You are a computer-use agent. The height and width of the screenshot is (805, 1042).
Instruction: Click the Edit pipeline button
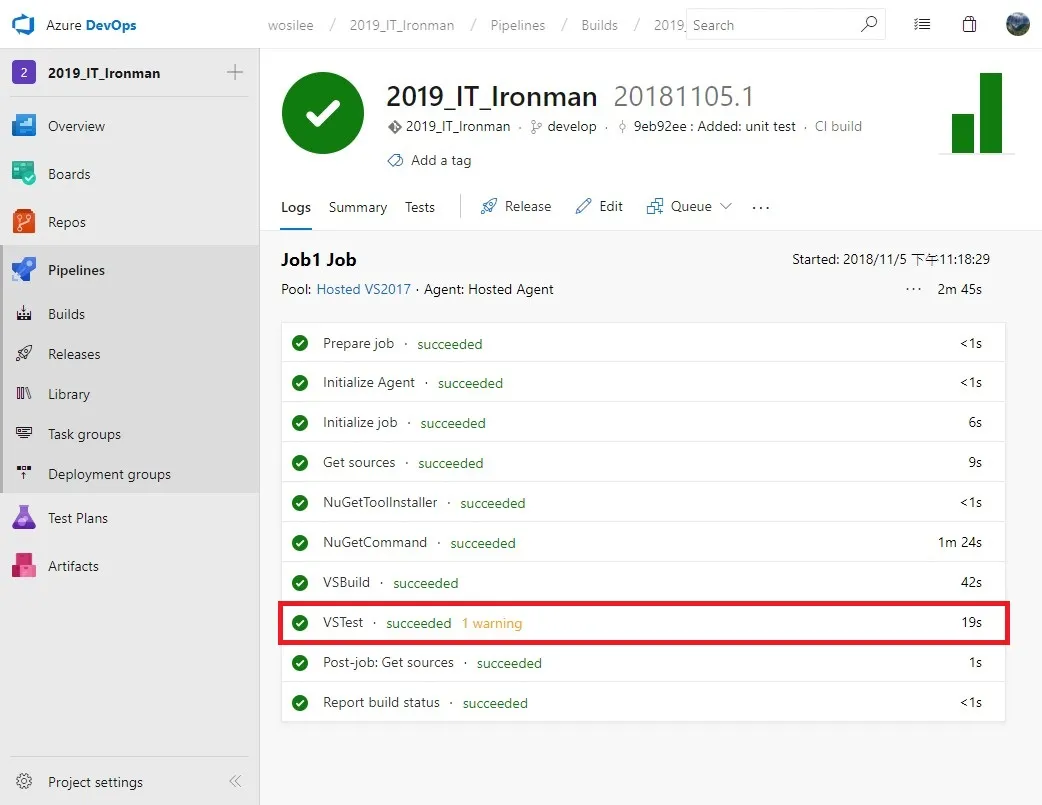(x=600, y=206)
